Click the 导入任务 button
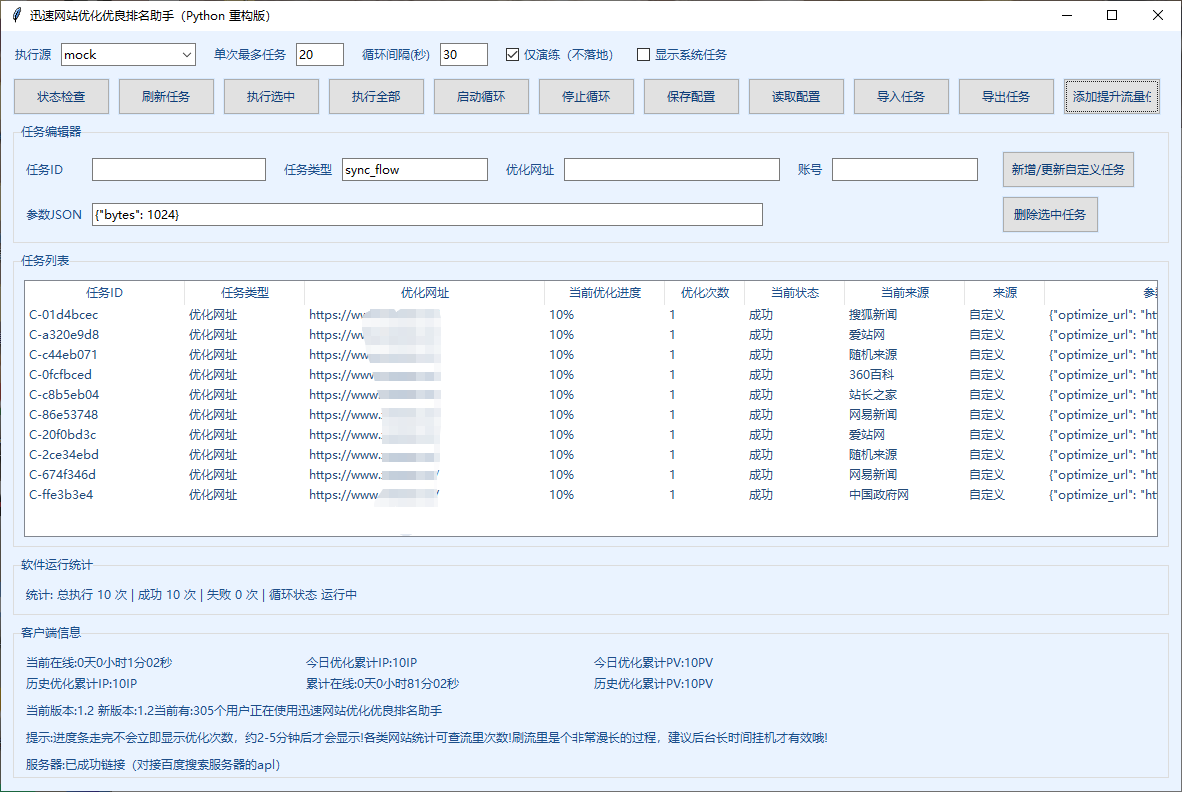This screenshot has width=1182, height=792. (x=900, y=97)
